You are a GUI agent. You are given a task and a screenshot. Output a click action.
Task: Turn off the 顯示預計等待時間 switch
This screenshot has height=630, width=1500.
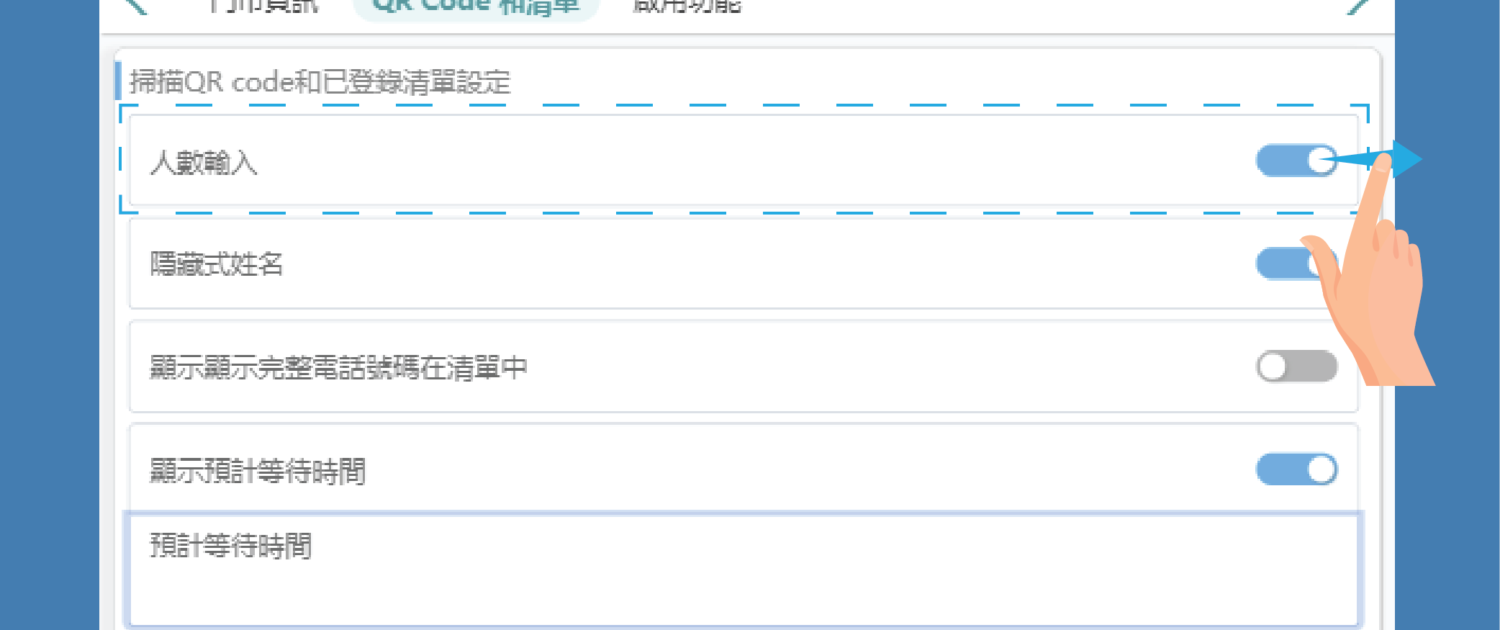1296,469
